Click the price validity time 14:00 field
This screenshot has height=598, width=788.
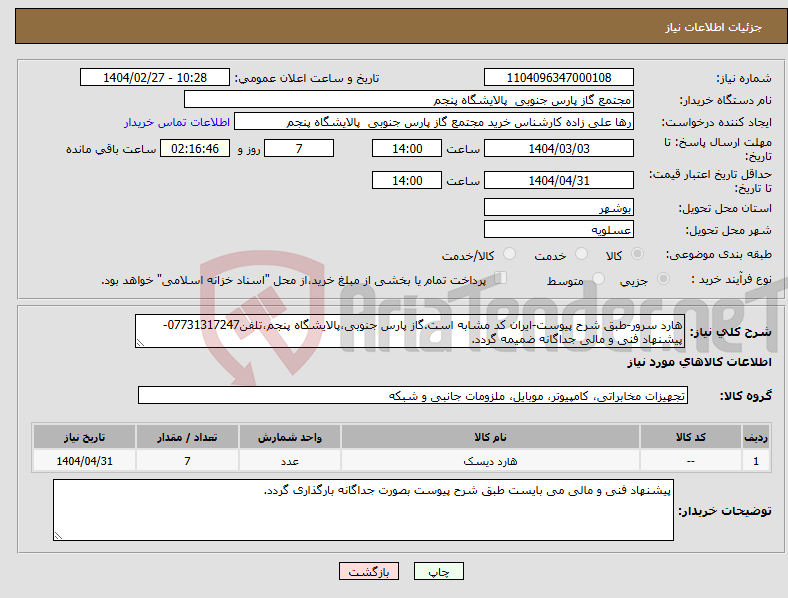pos(407,180)
